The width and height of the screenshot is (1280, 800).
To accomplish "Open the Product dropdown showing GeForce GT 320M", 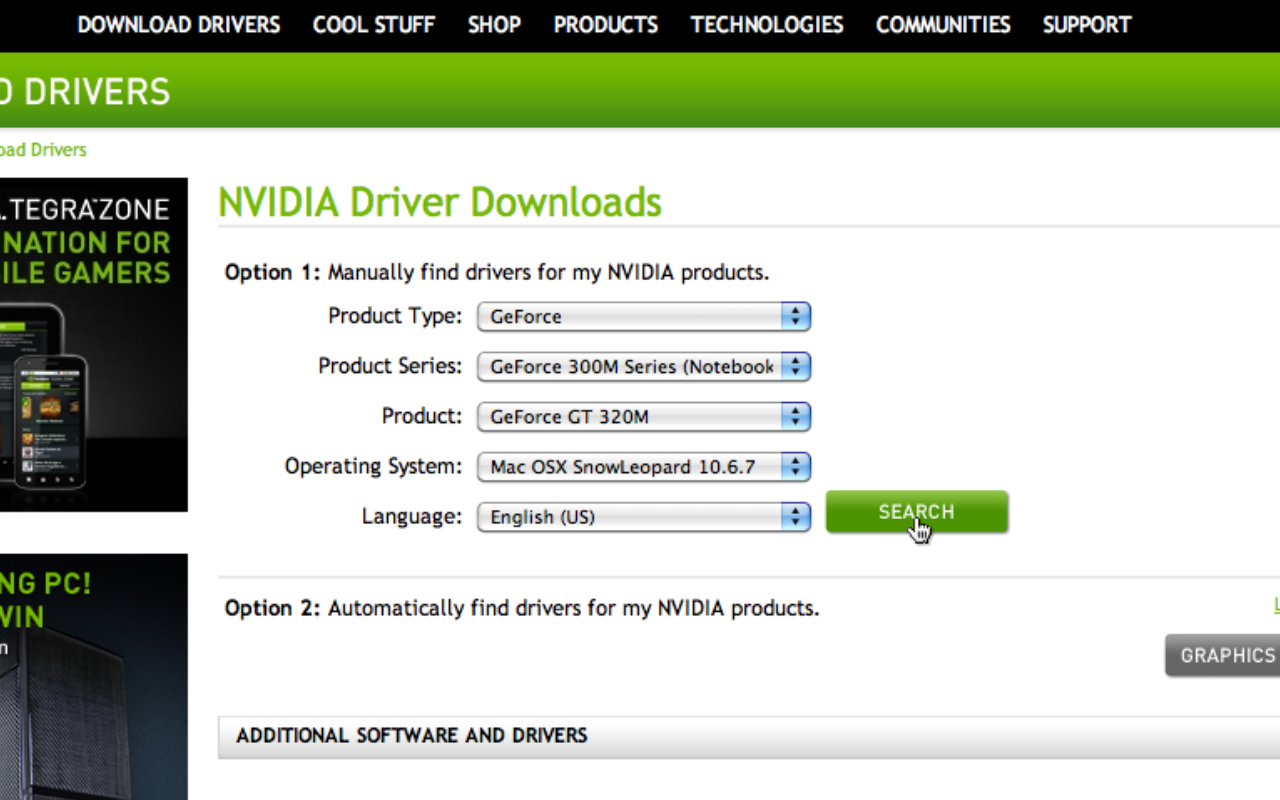I will 644,417.
